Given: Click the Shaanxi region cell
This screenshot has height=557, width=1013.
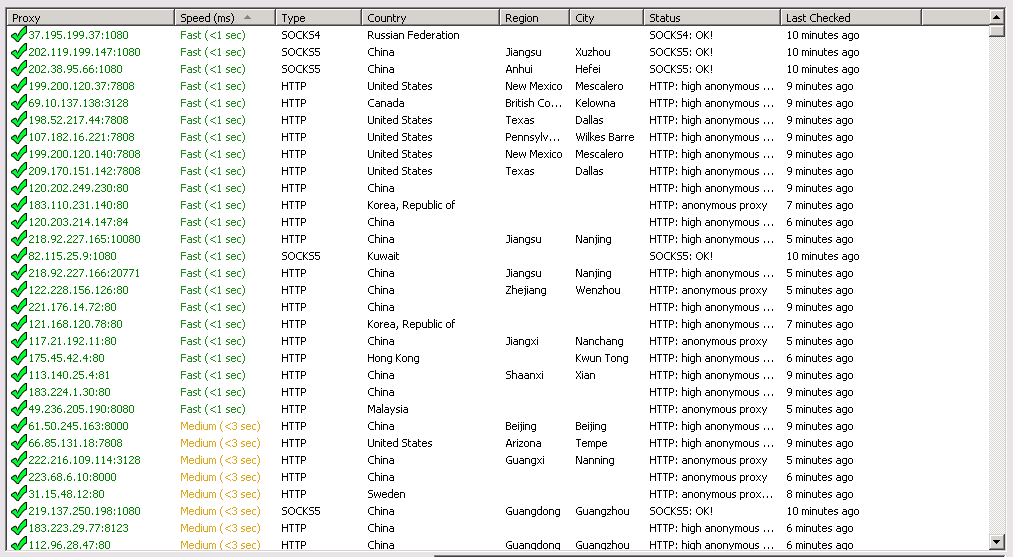Looking at the screenshot, I should click(x=524, y=375).
